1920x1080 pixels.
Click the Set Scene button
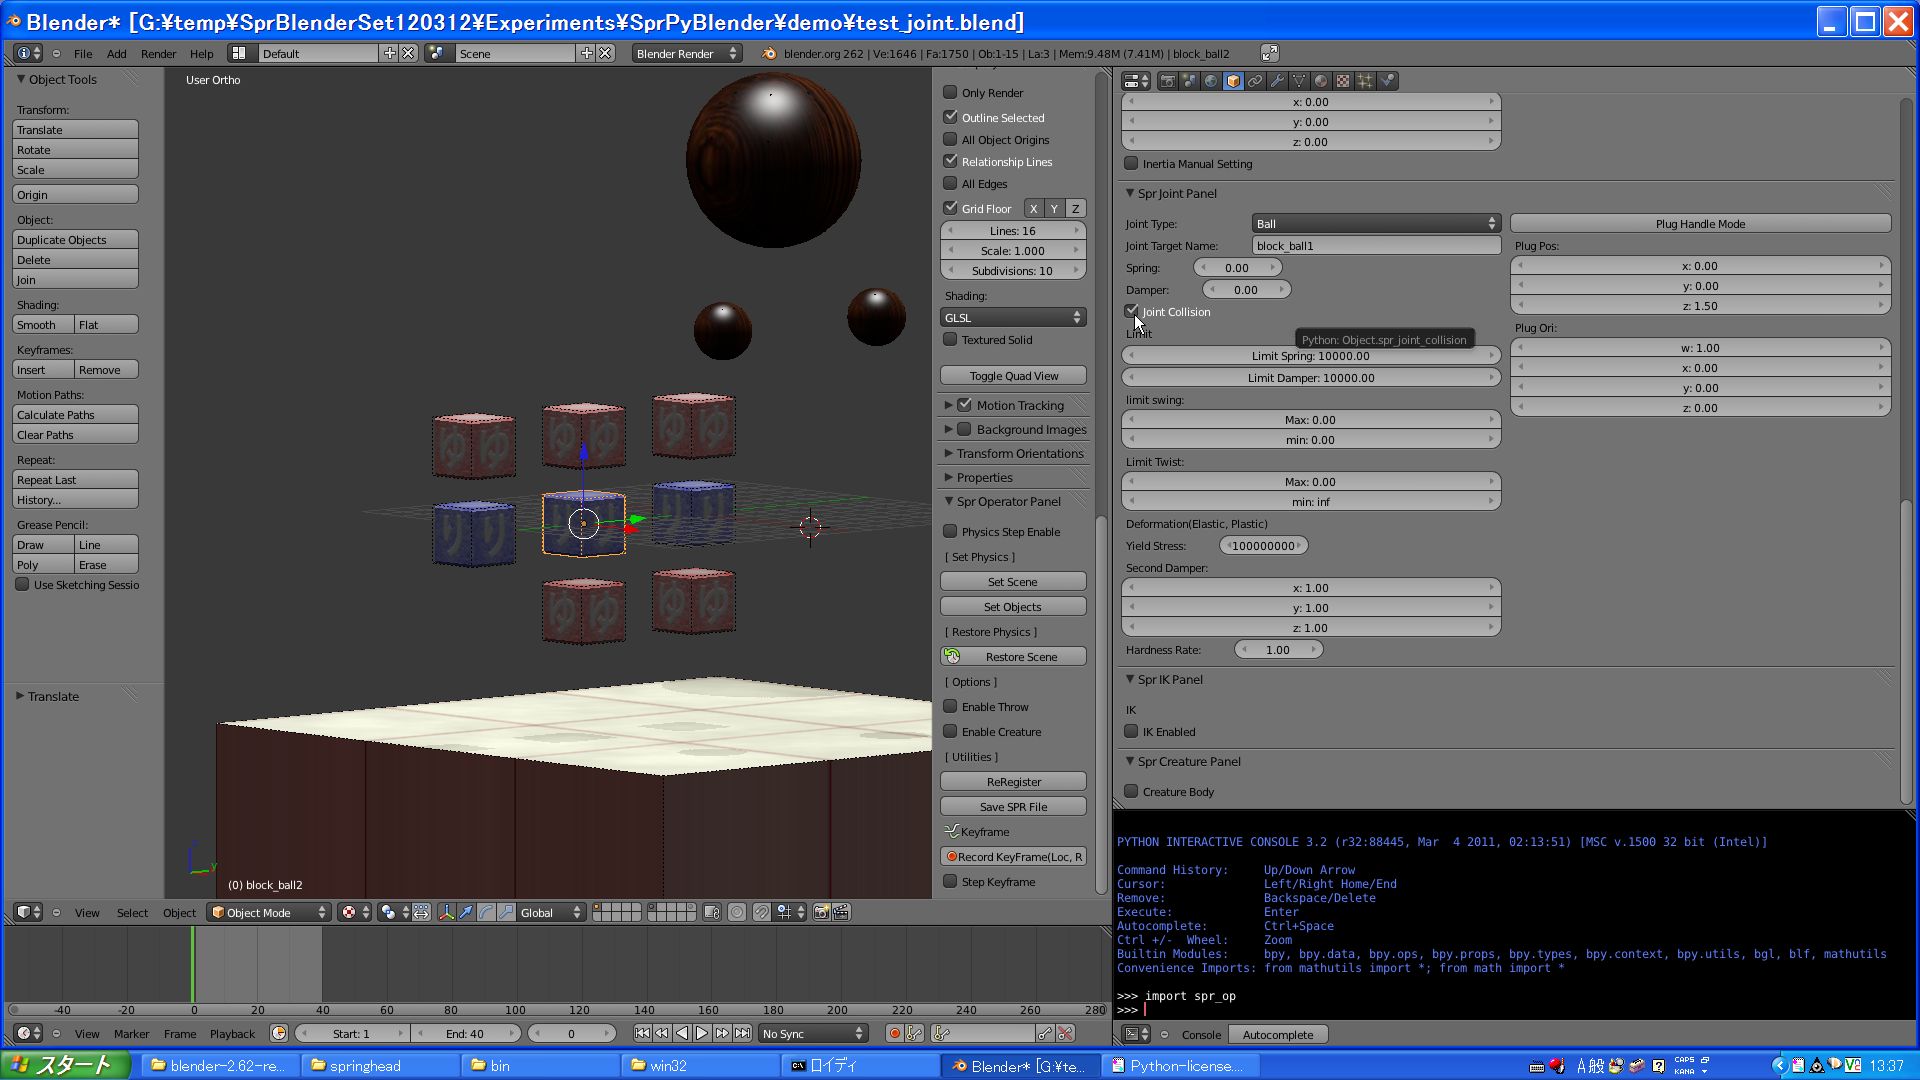coord(1013,581)
